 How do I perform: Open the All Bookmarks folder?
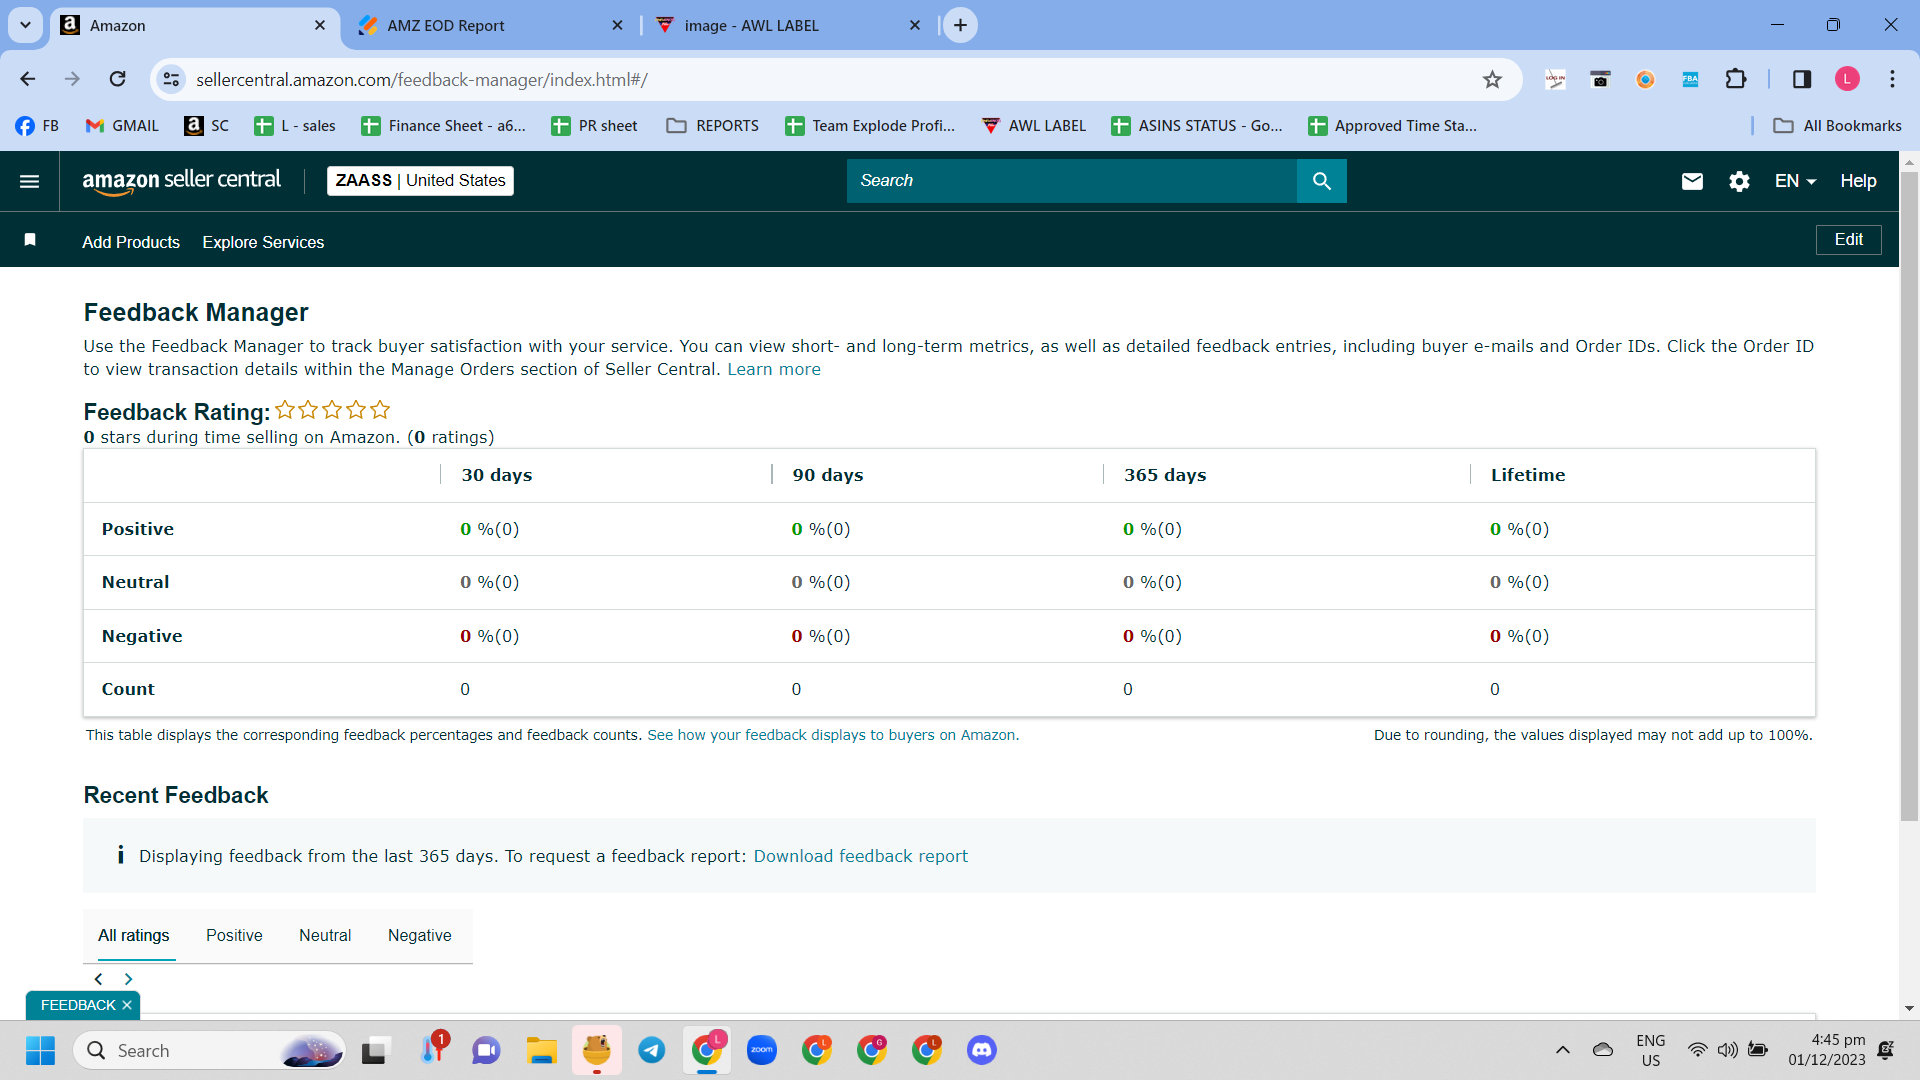[x=1837, y=125]
